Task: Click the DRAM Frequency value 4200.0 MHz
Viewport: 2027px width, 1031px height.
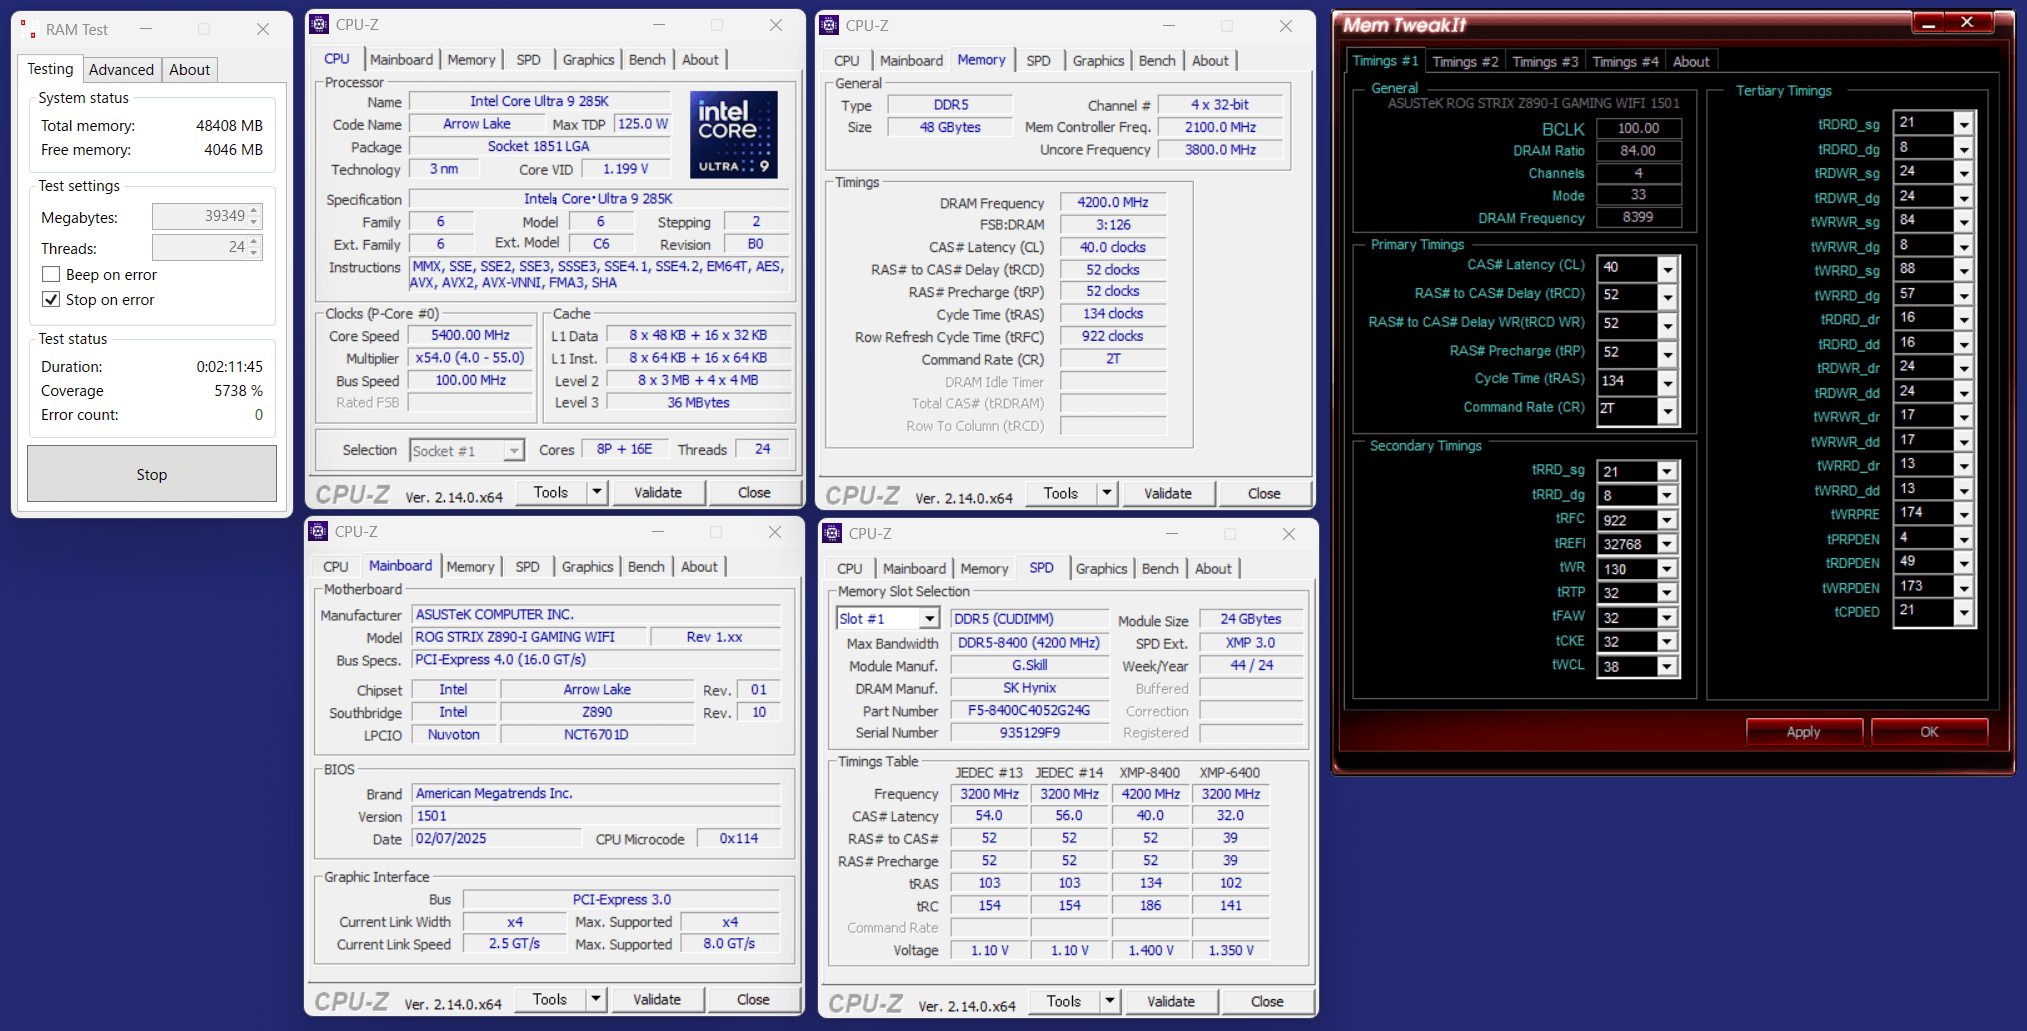Action: [1113, 202]
